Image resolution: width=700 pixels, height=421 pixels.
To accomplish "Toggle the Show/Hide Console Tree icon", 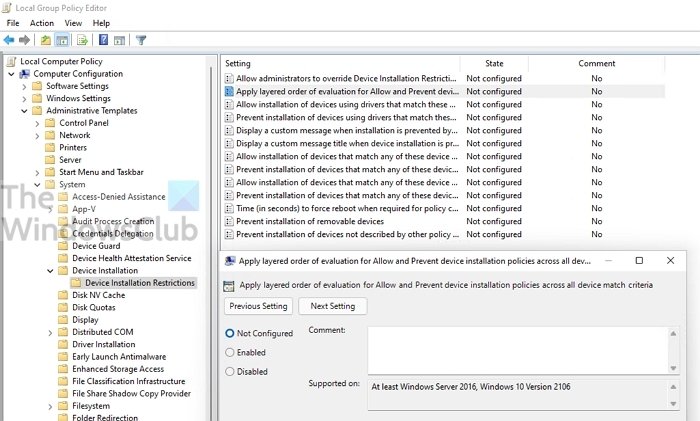I will point(62,40).
